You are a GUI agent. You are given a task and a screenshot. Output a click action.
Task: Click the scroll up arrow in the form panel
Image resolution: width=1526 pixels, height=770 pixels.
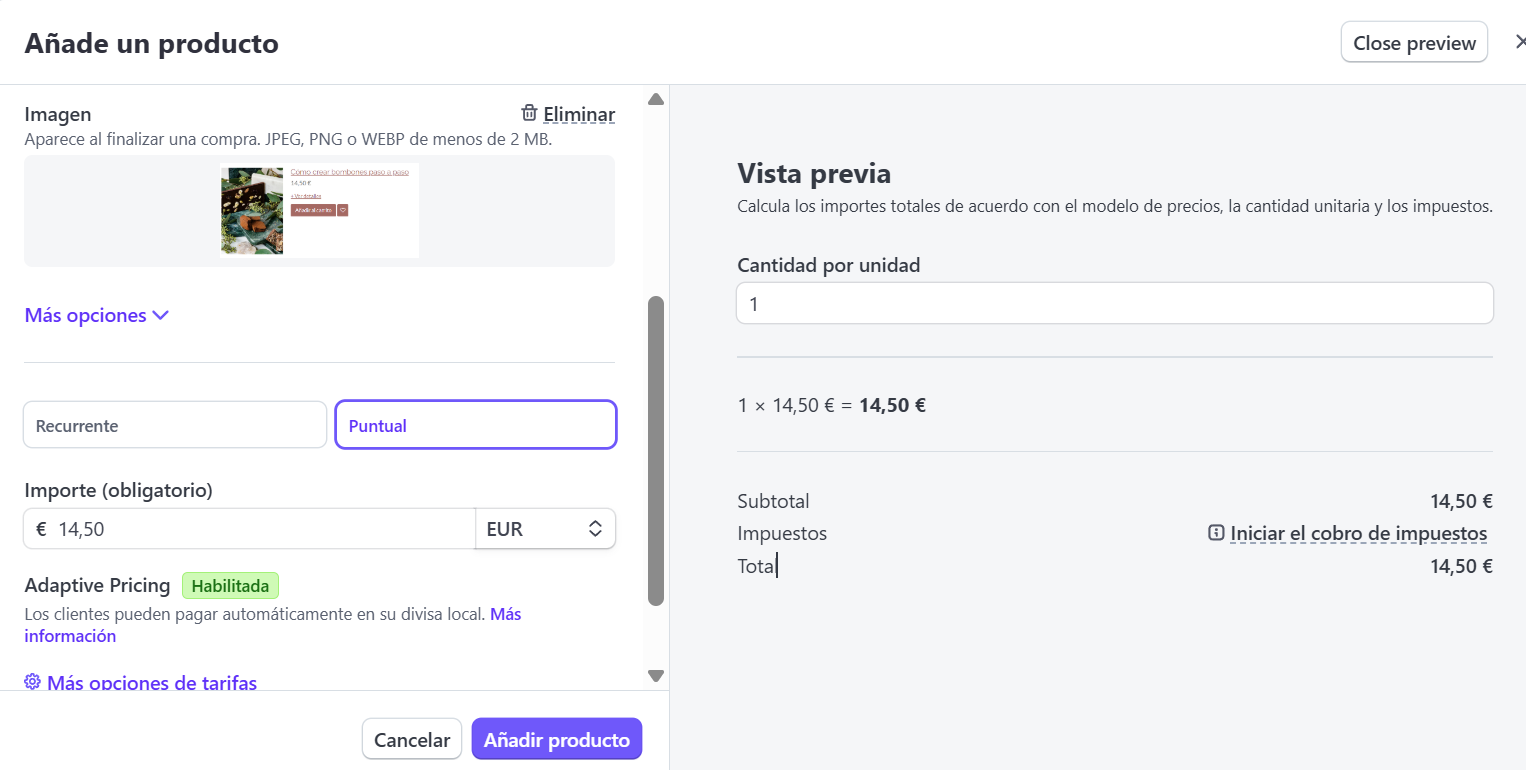point(656,99)
